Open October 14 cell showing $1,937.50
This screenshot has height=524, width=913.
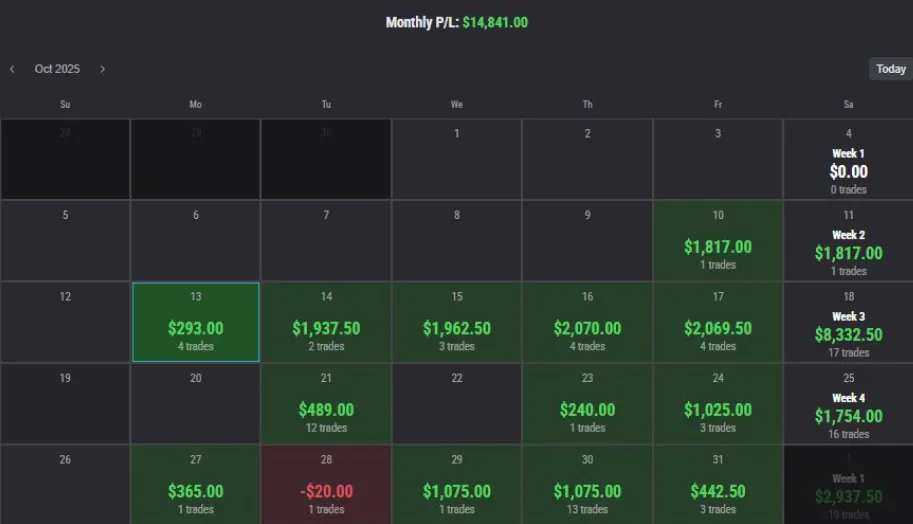click(326, 322)
